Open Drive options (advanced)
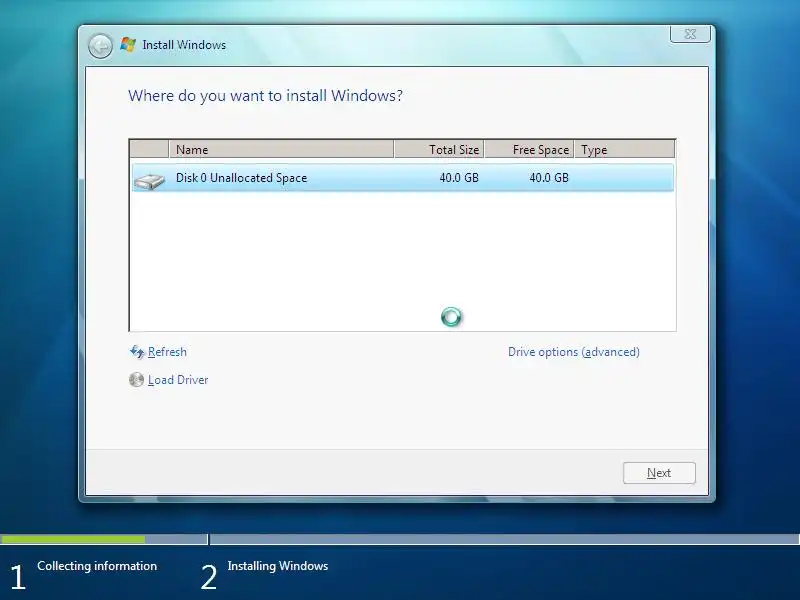 (573, 352)
